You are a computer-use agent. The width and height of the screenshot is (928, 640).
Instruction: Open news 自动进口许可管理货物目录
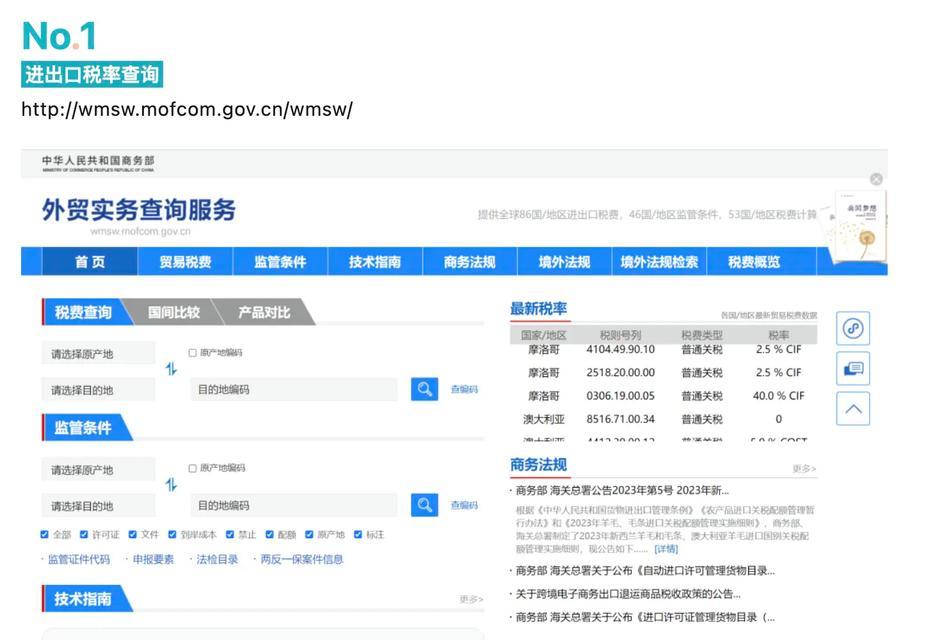click(x=645, y=571)
